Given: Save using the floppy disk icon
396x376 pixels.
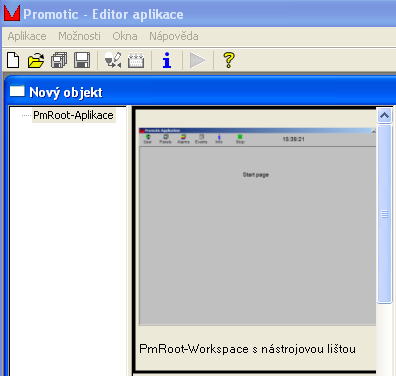Looking at the screenshot, I should coord(82,60).
